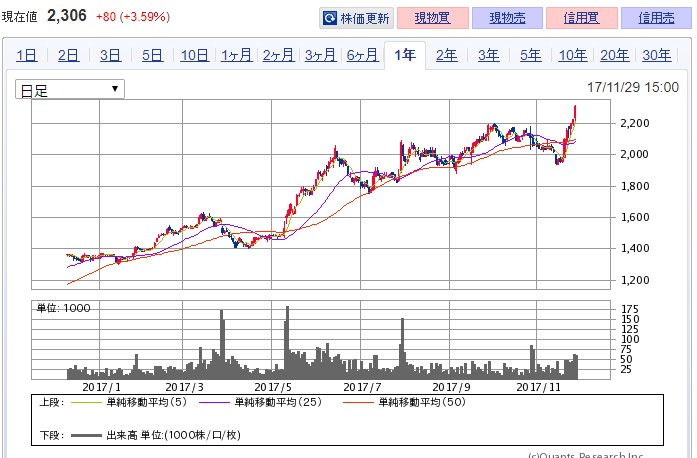This screenshot has width=697, height=458.
Task: Switch chart to 1日 period
Action: tap(26, 55)
